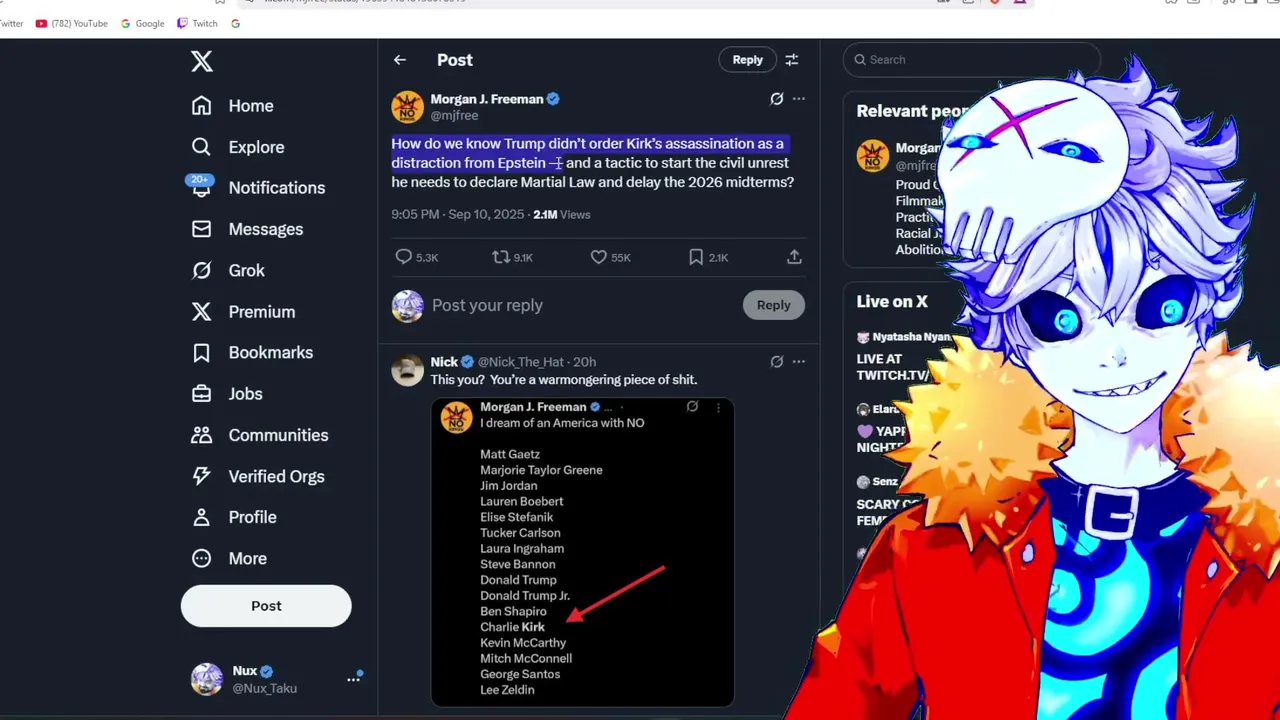This screenshot has width=1280, height=720.
Task: Open three-dot menu on Nick's reply
Action: (x=798, y=362)
